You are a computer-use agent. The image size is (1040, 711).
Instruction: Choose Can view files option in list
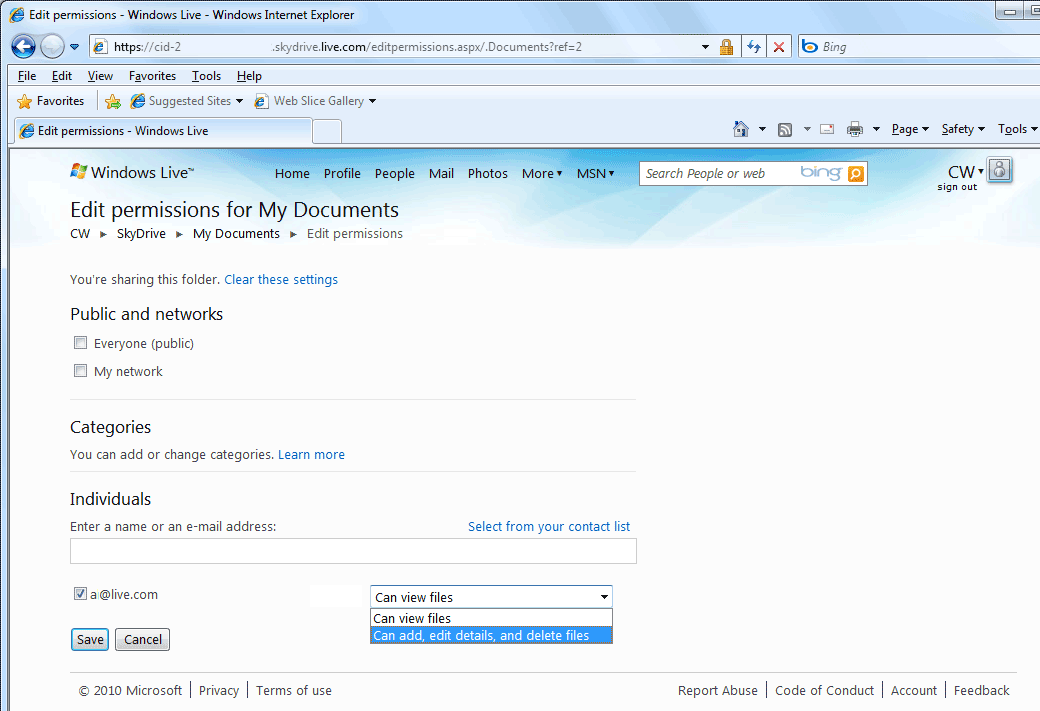tap(491, 618)
